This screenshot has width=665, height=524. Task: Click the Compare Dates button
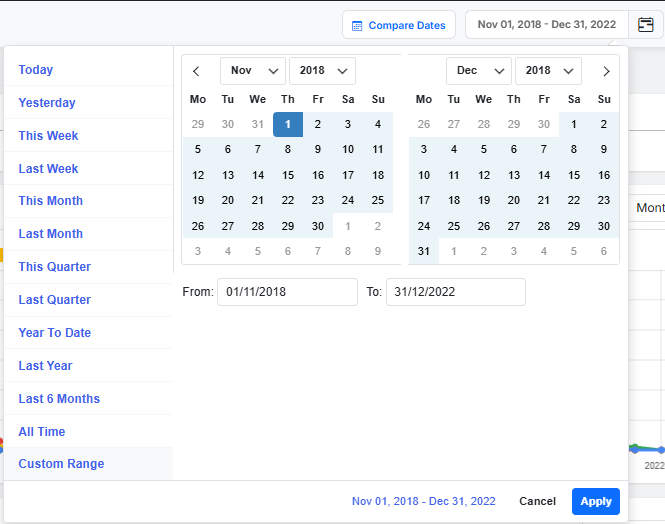398,25
